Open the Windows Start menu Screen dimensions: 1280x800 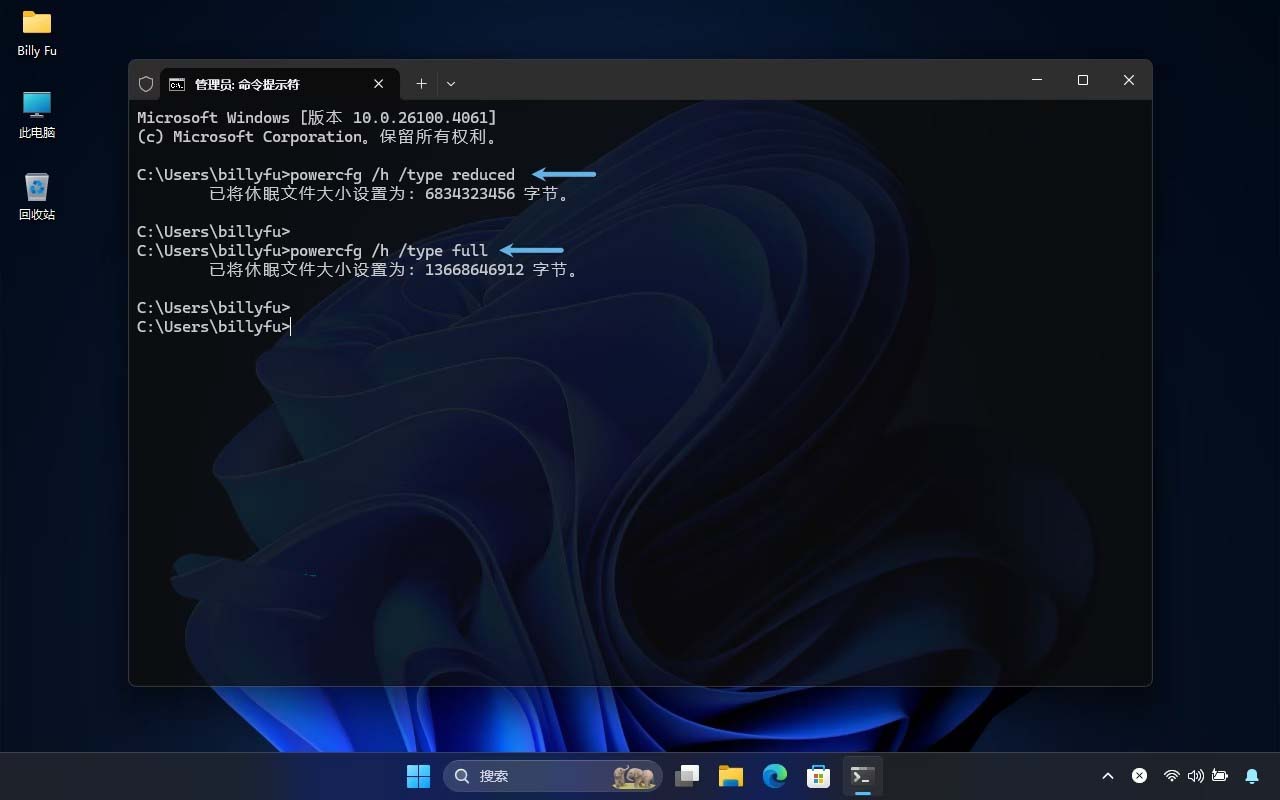click(418, 776)
